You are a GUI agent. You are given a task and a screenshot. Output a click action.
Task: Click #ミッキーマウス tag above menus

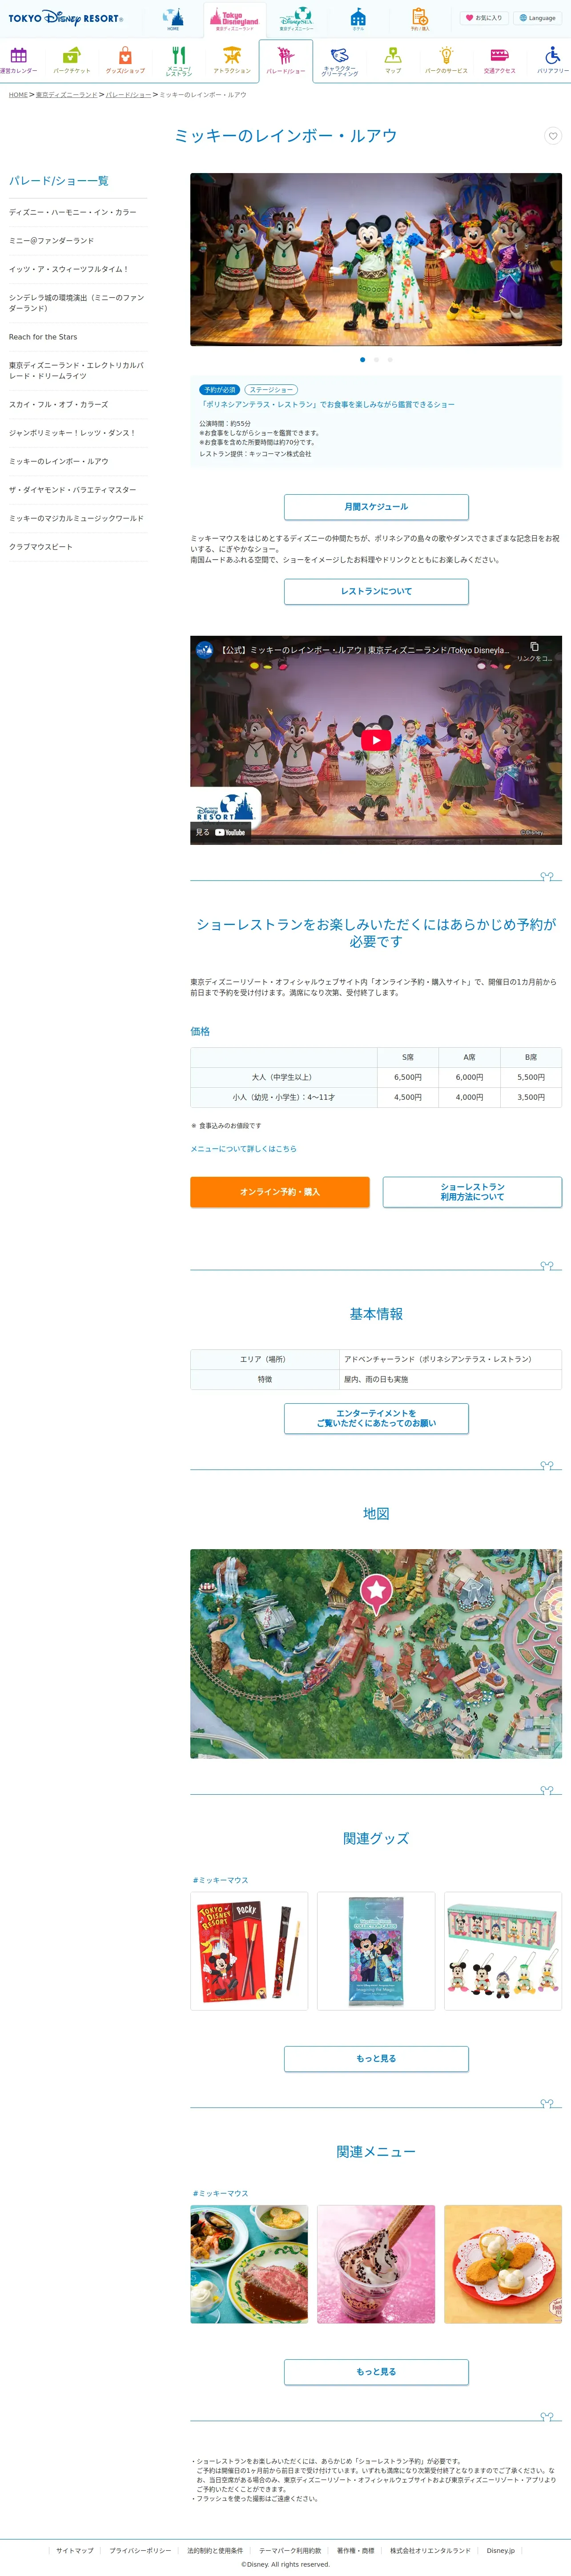point(220,2194)
